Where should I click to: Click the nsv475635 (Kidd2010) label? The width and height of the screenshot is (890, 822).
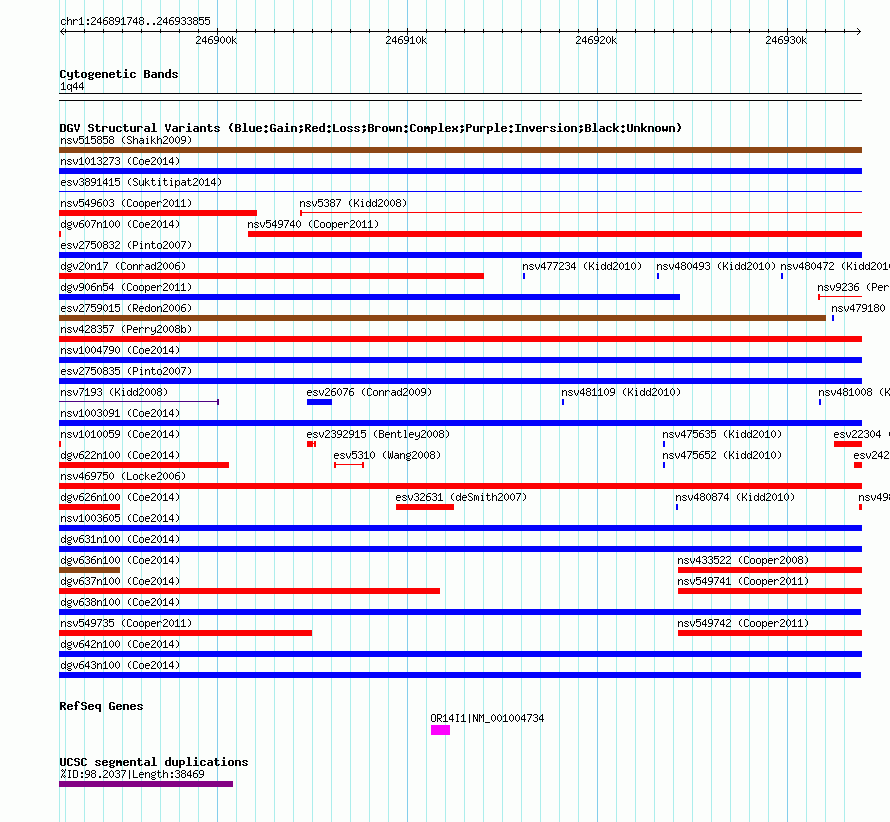pyautogui.click(x=722, y=434)
